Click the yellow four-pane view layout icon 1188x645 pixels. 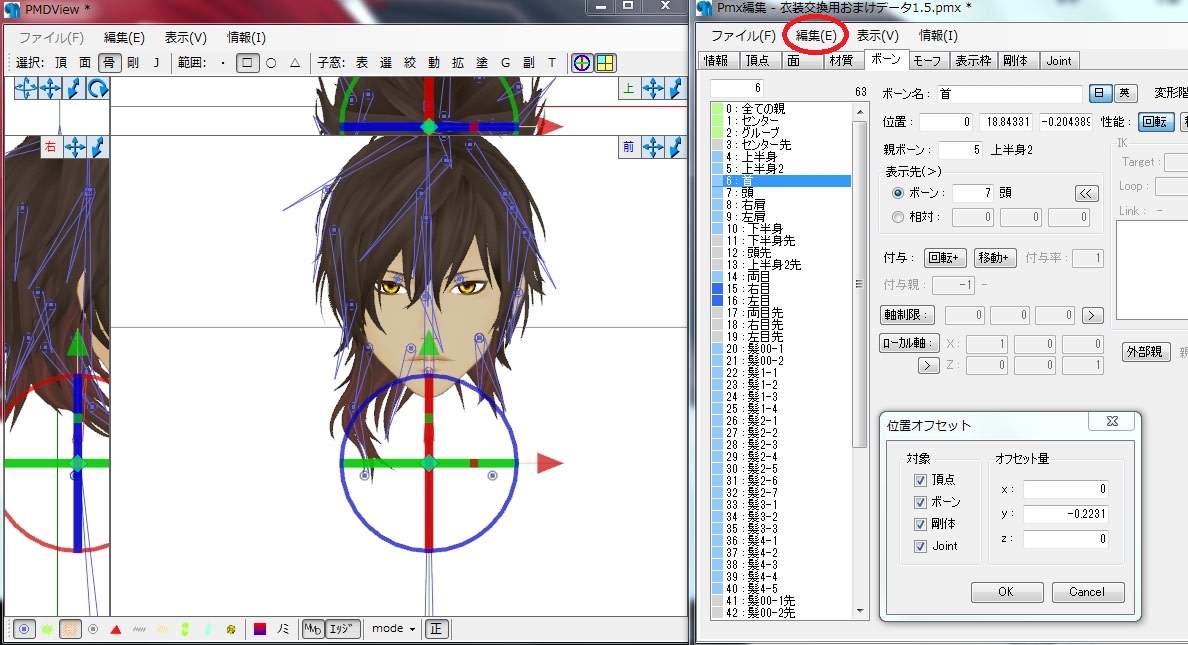tap(605, 63)
